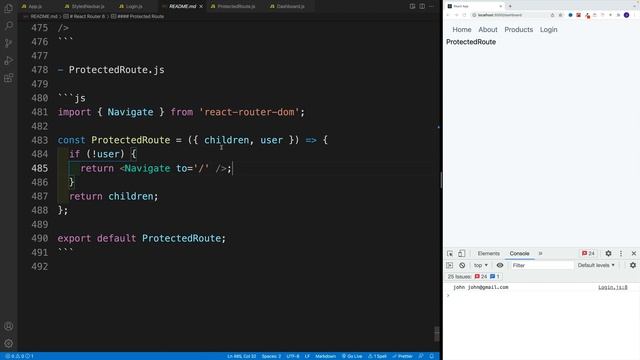
Task: Click the Products link in browser page
Action: point(518,30)
